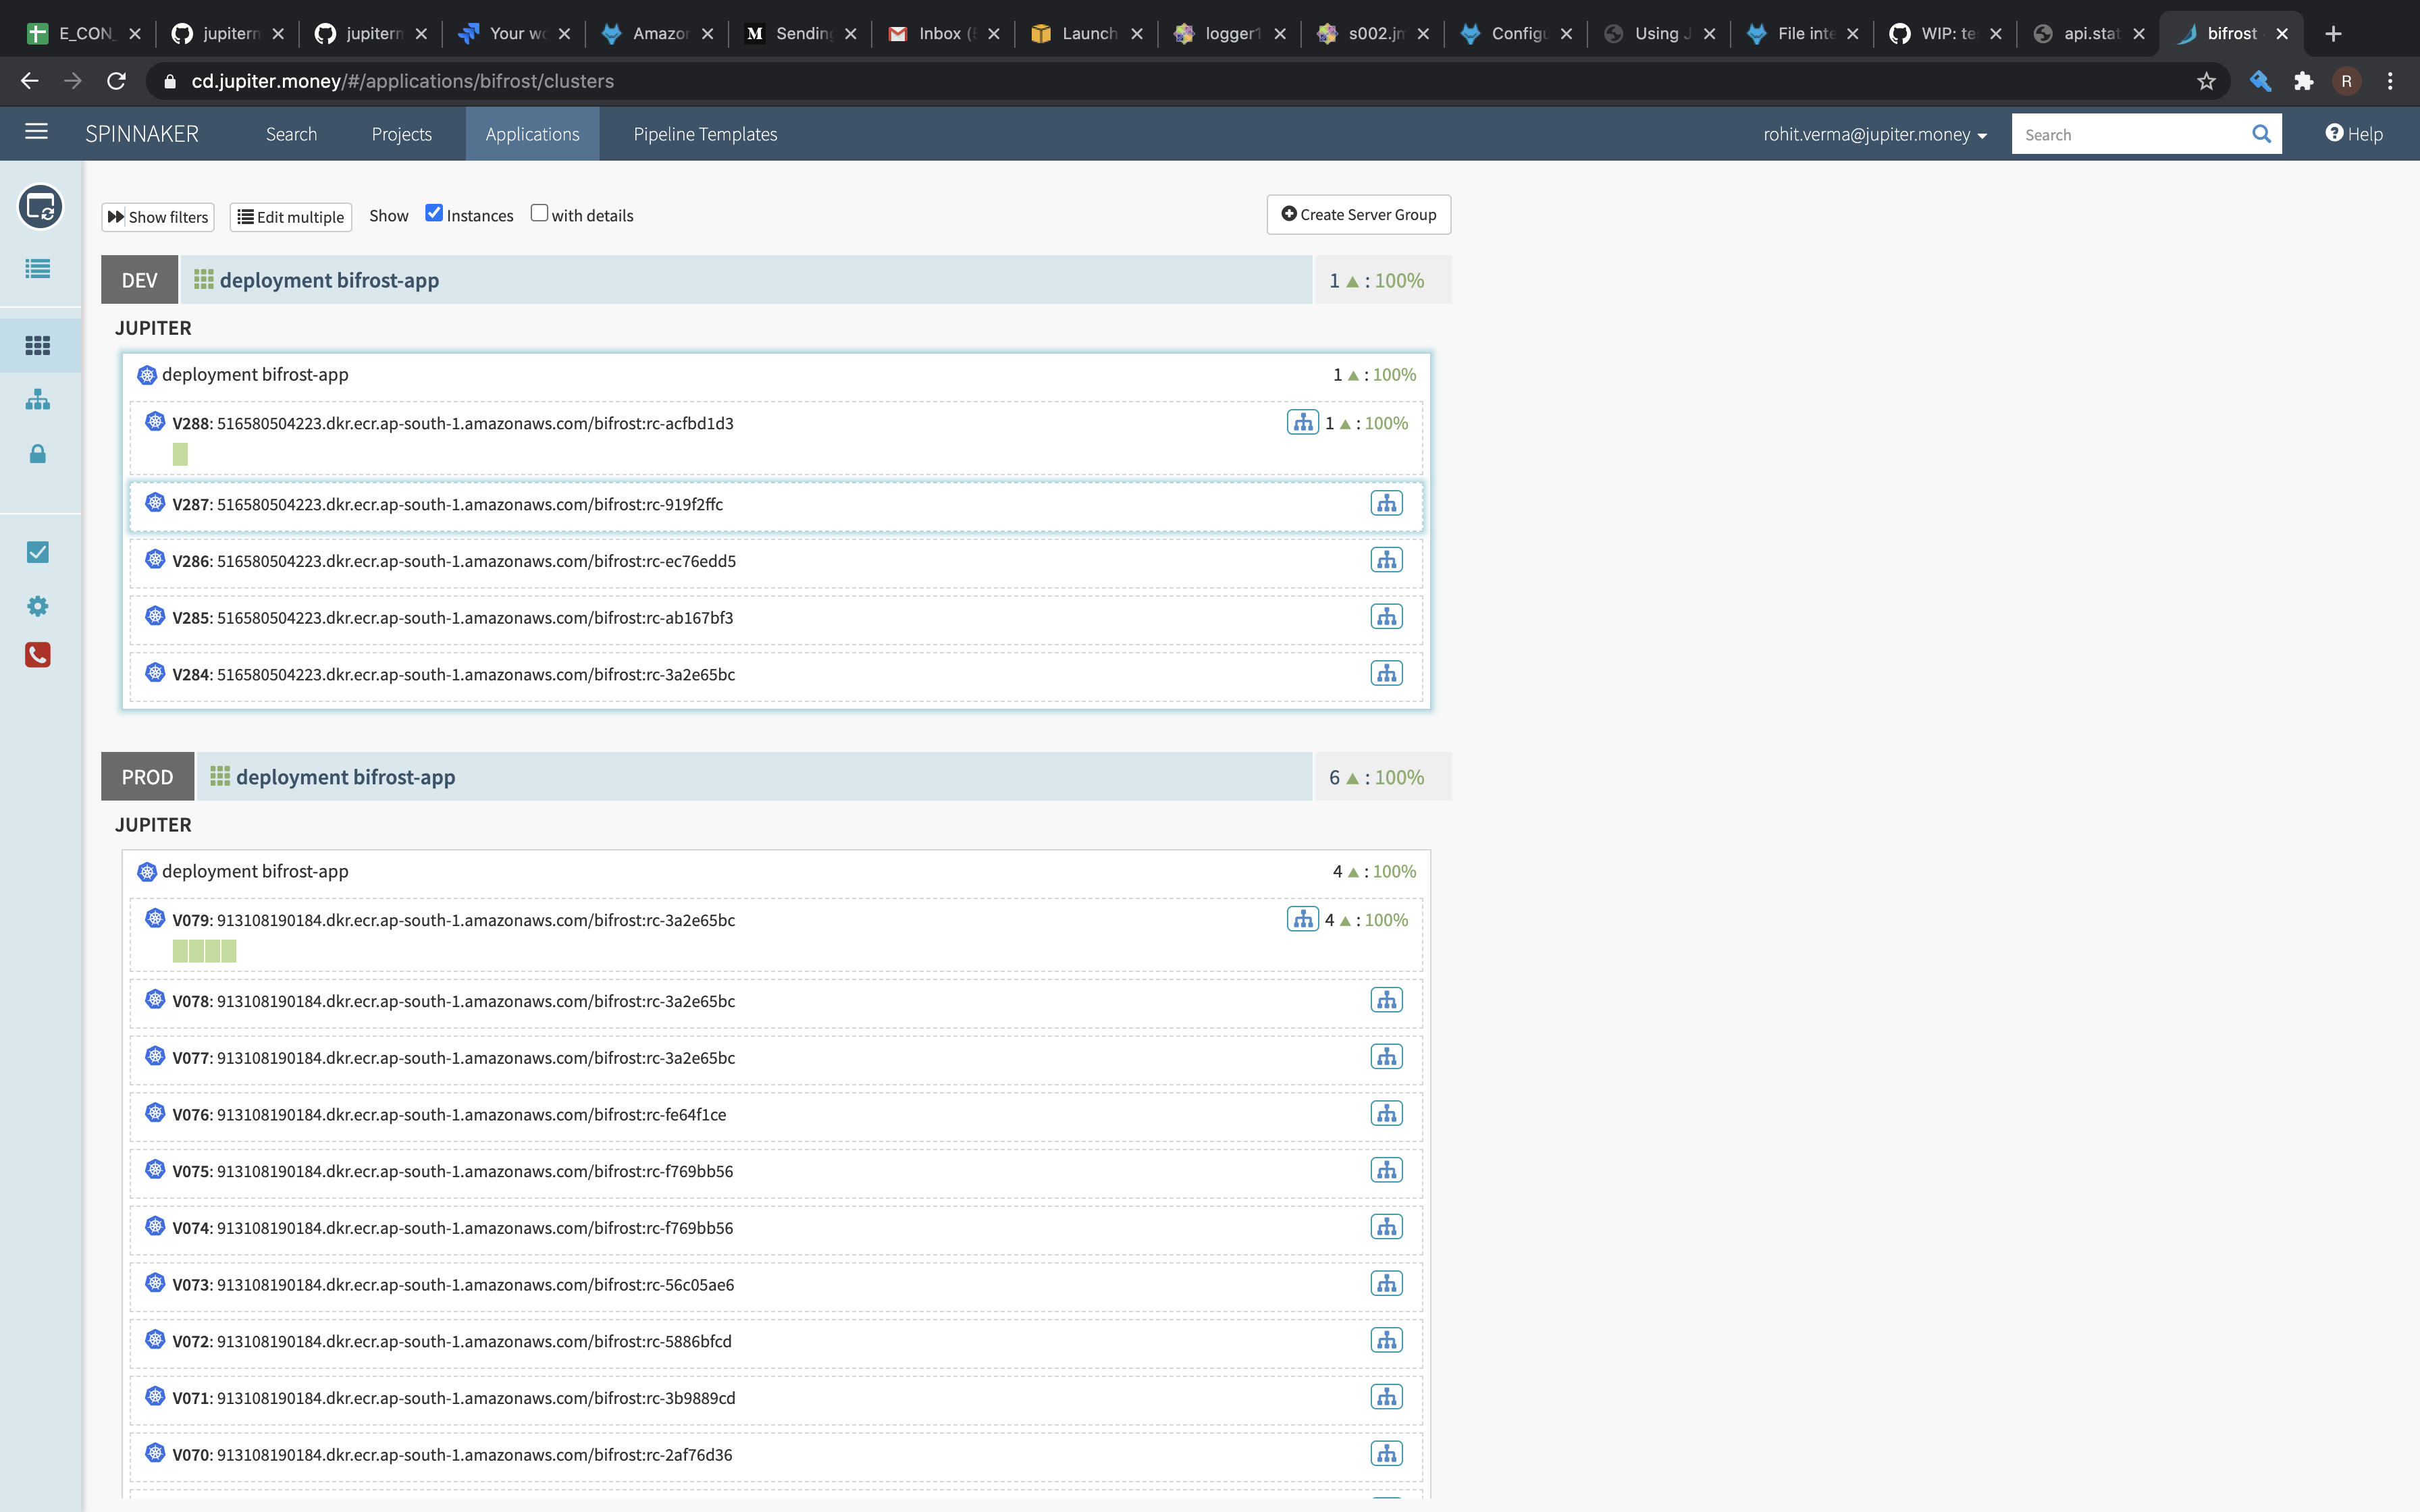The width and height of the screenshot is (2420, 1512).
Task: Click the Help question mark link
Action: tap(2354, 134)
